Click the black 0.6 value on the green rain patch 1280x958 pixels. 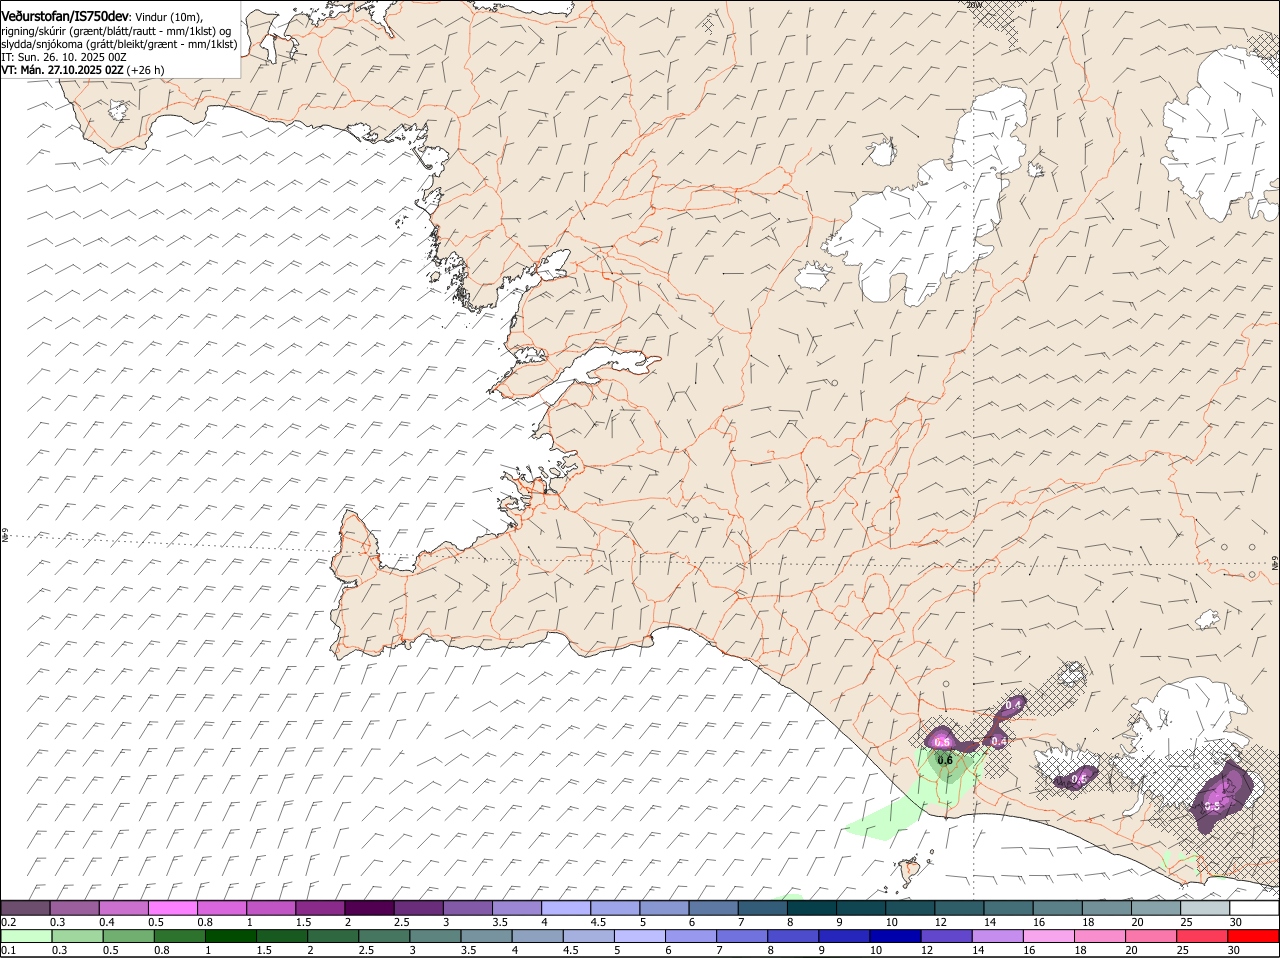[944, 761]
